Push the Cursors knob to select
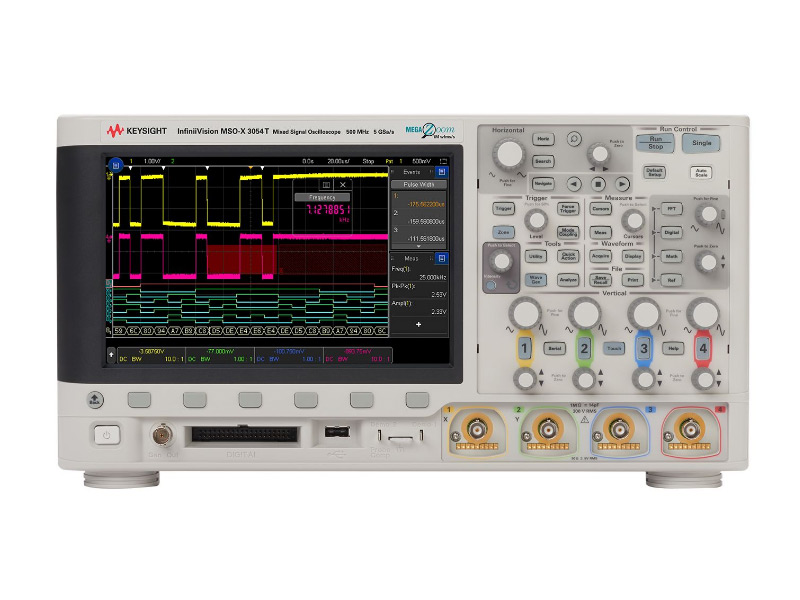 tap(633, 220)
